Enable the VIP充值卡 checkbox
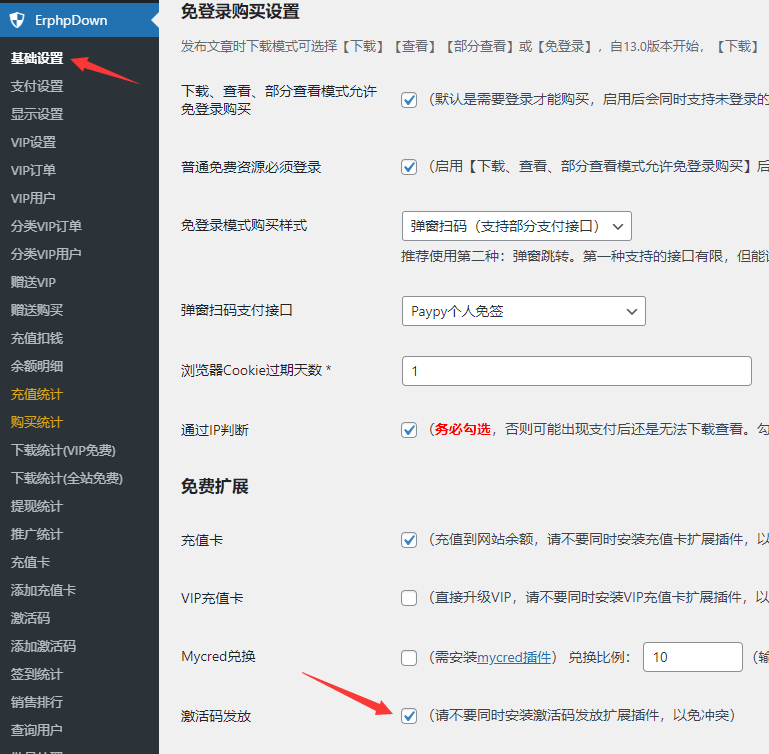The width and height of the screenshot is (769, 754). [x=409, y=598]
